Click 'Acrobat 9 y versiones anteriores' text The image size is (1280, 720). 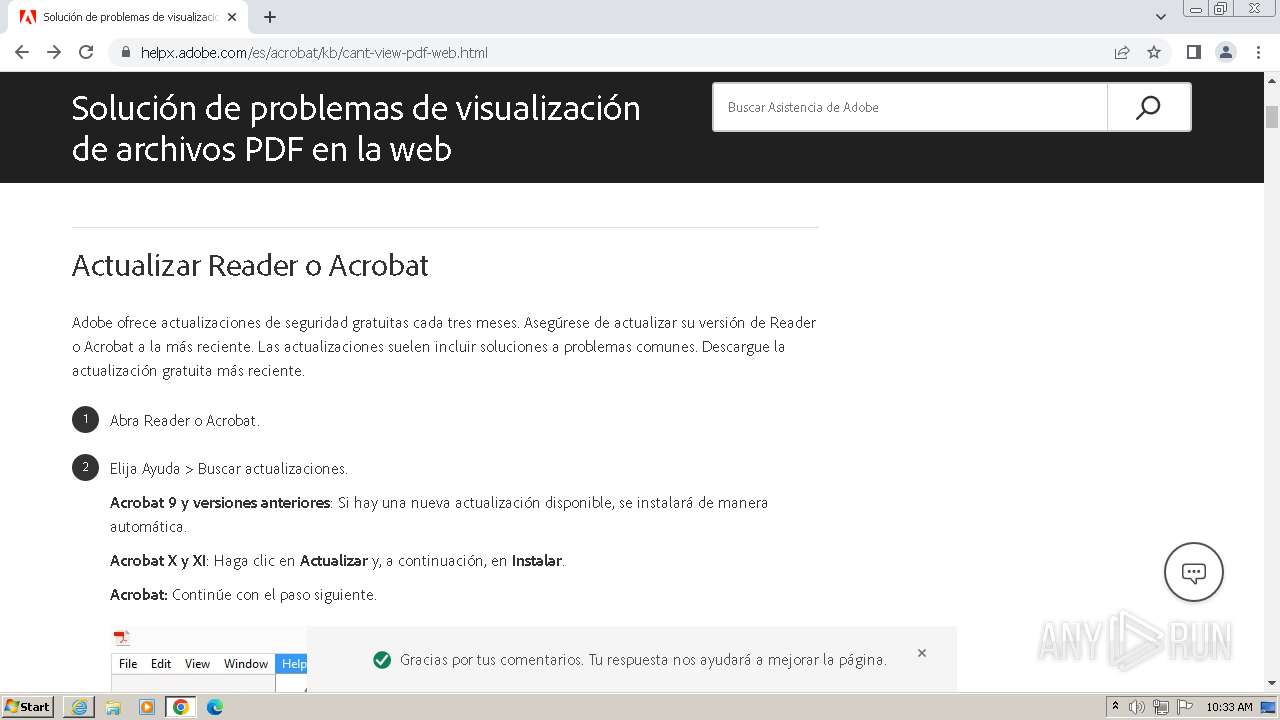(220, 503)
